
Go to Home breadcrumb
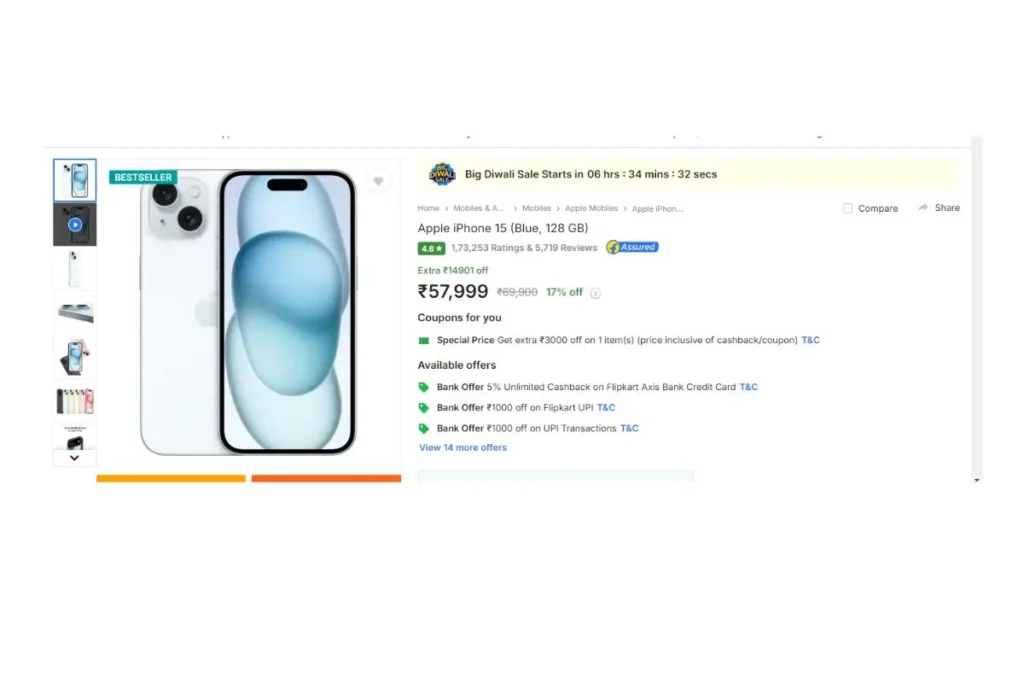coord(428,208)
